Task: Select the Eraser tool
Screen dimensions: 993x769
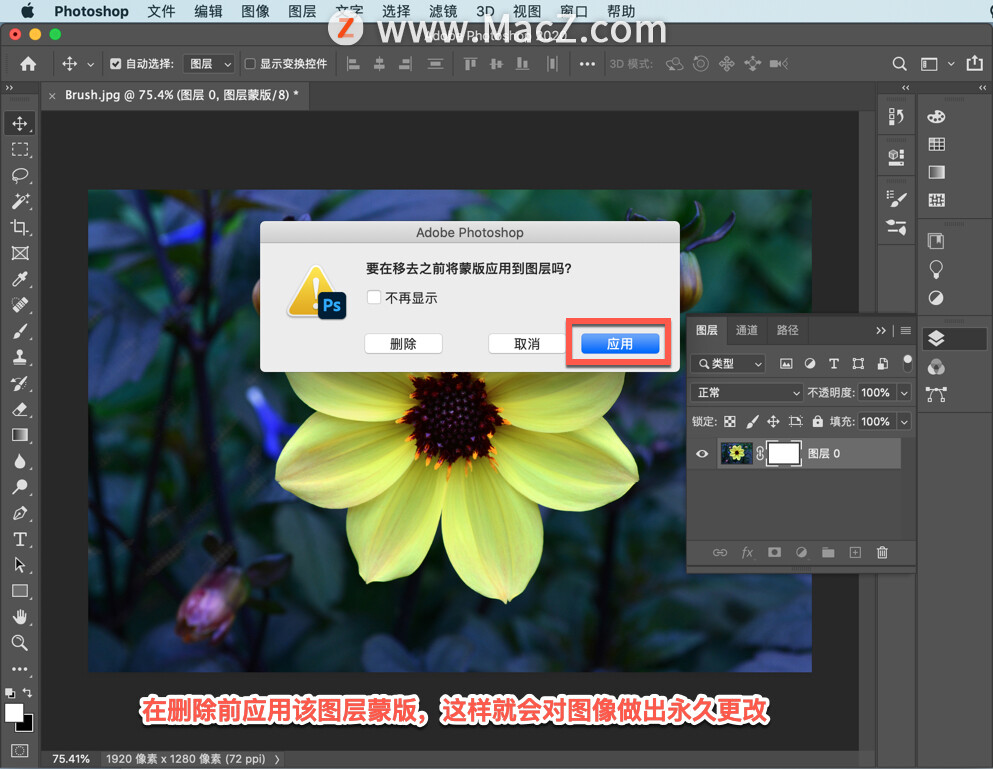Action: pos(20,409)
